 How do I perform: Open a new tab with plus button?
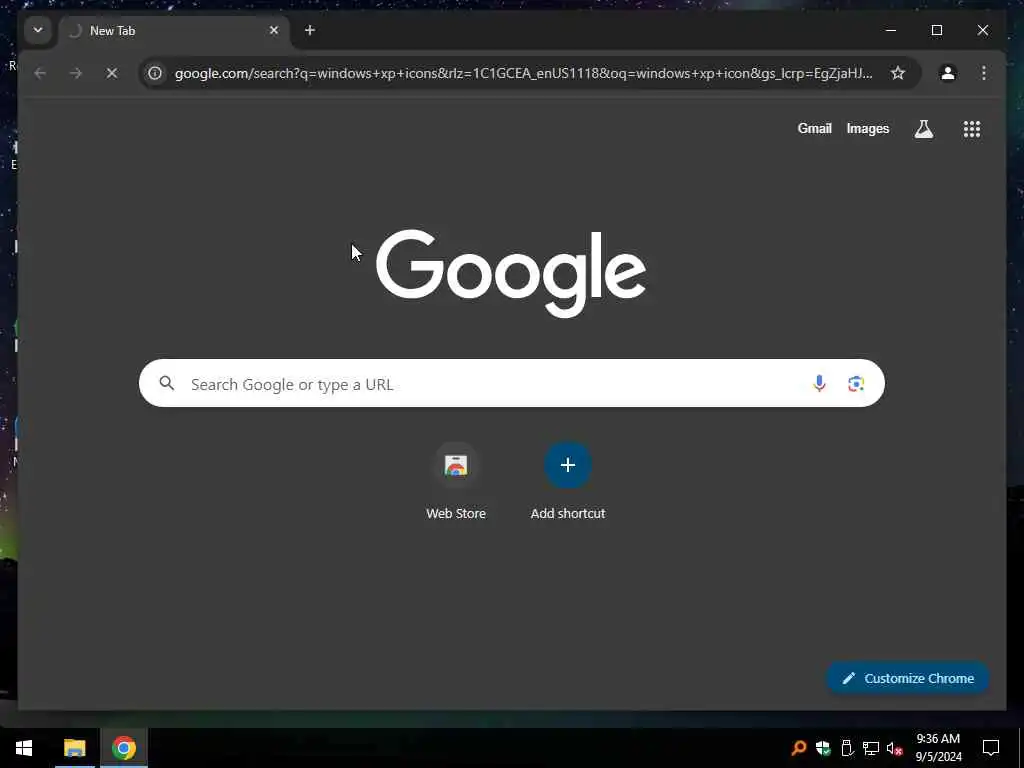point(310,30)
